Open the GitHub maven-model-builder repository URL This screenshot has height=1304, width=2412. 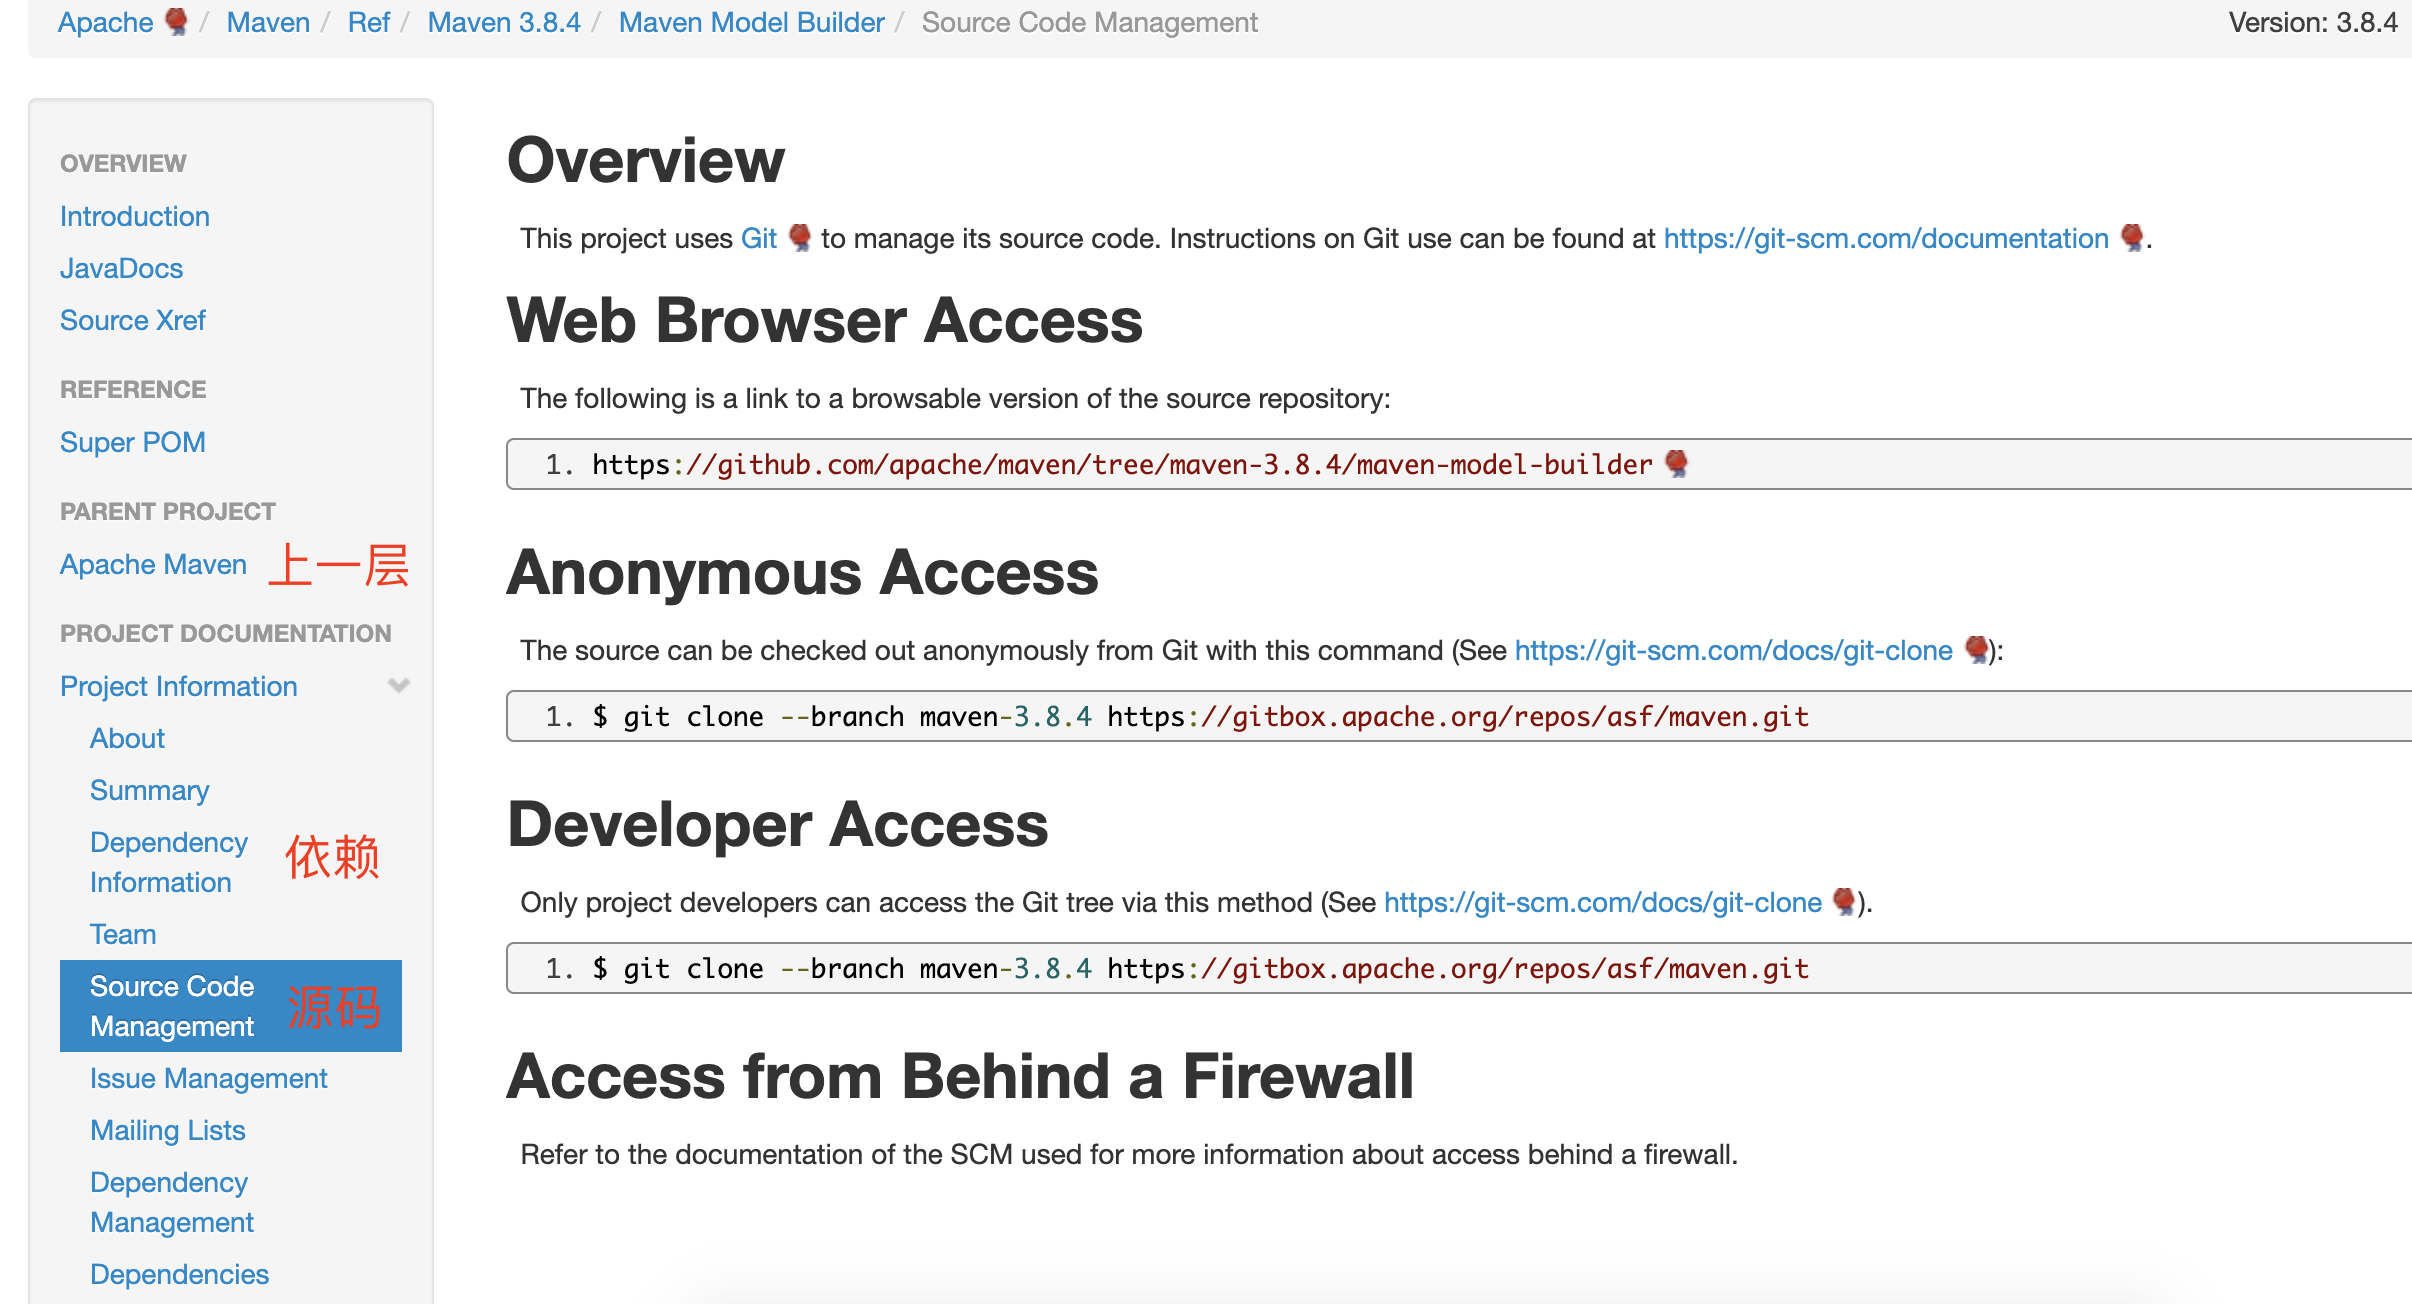point(1122,464)
